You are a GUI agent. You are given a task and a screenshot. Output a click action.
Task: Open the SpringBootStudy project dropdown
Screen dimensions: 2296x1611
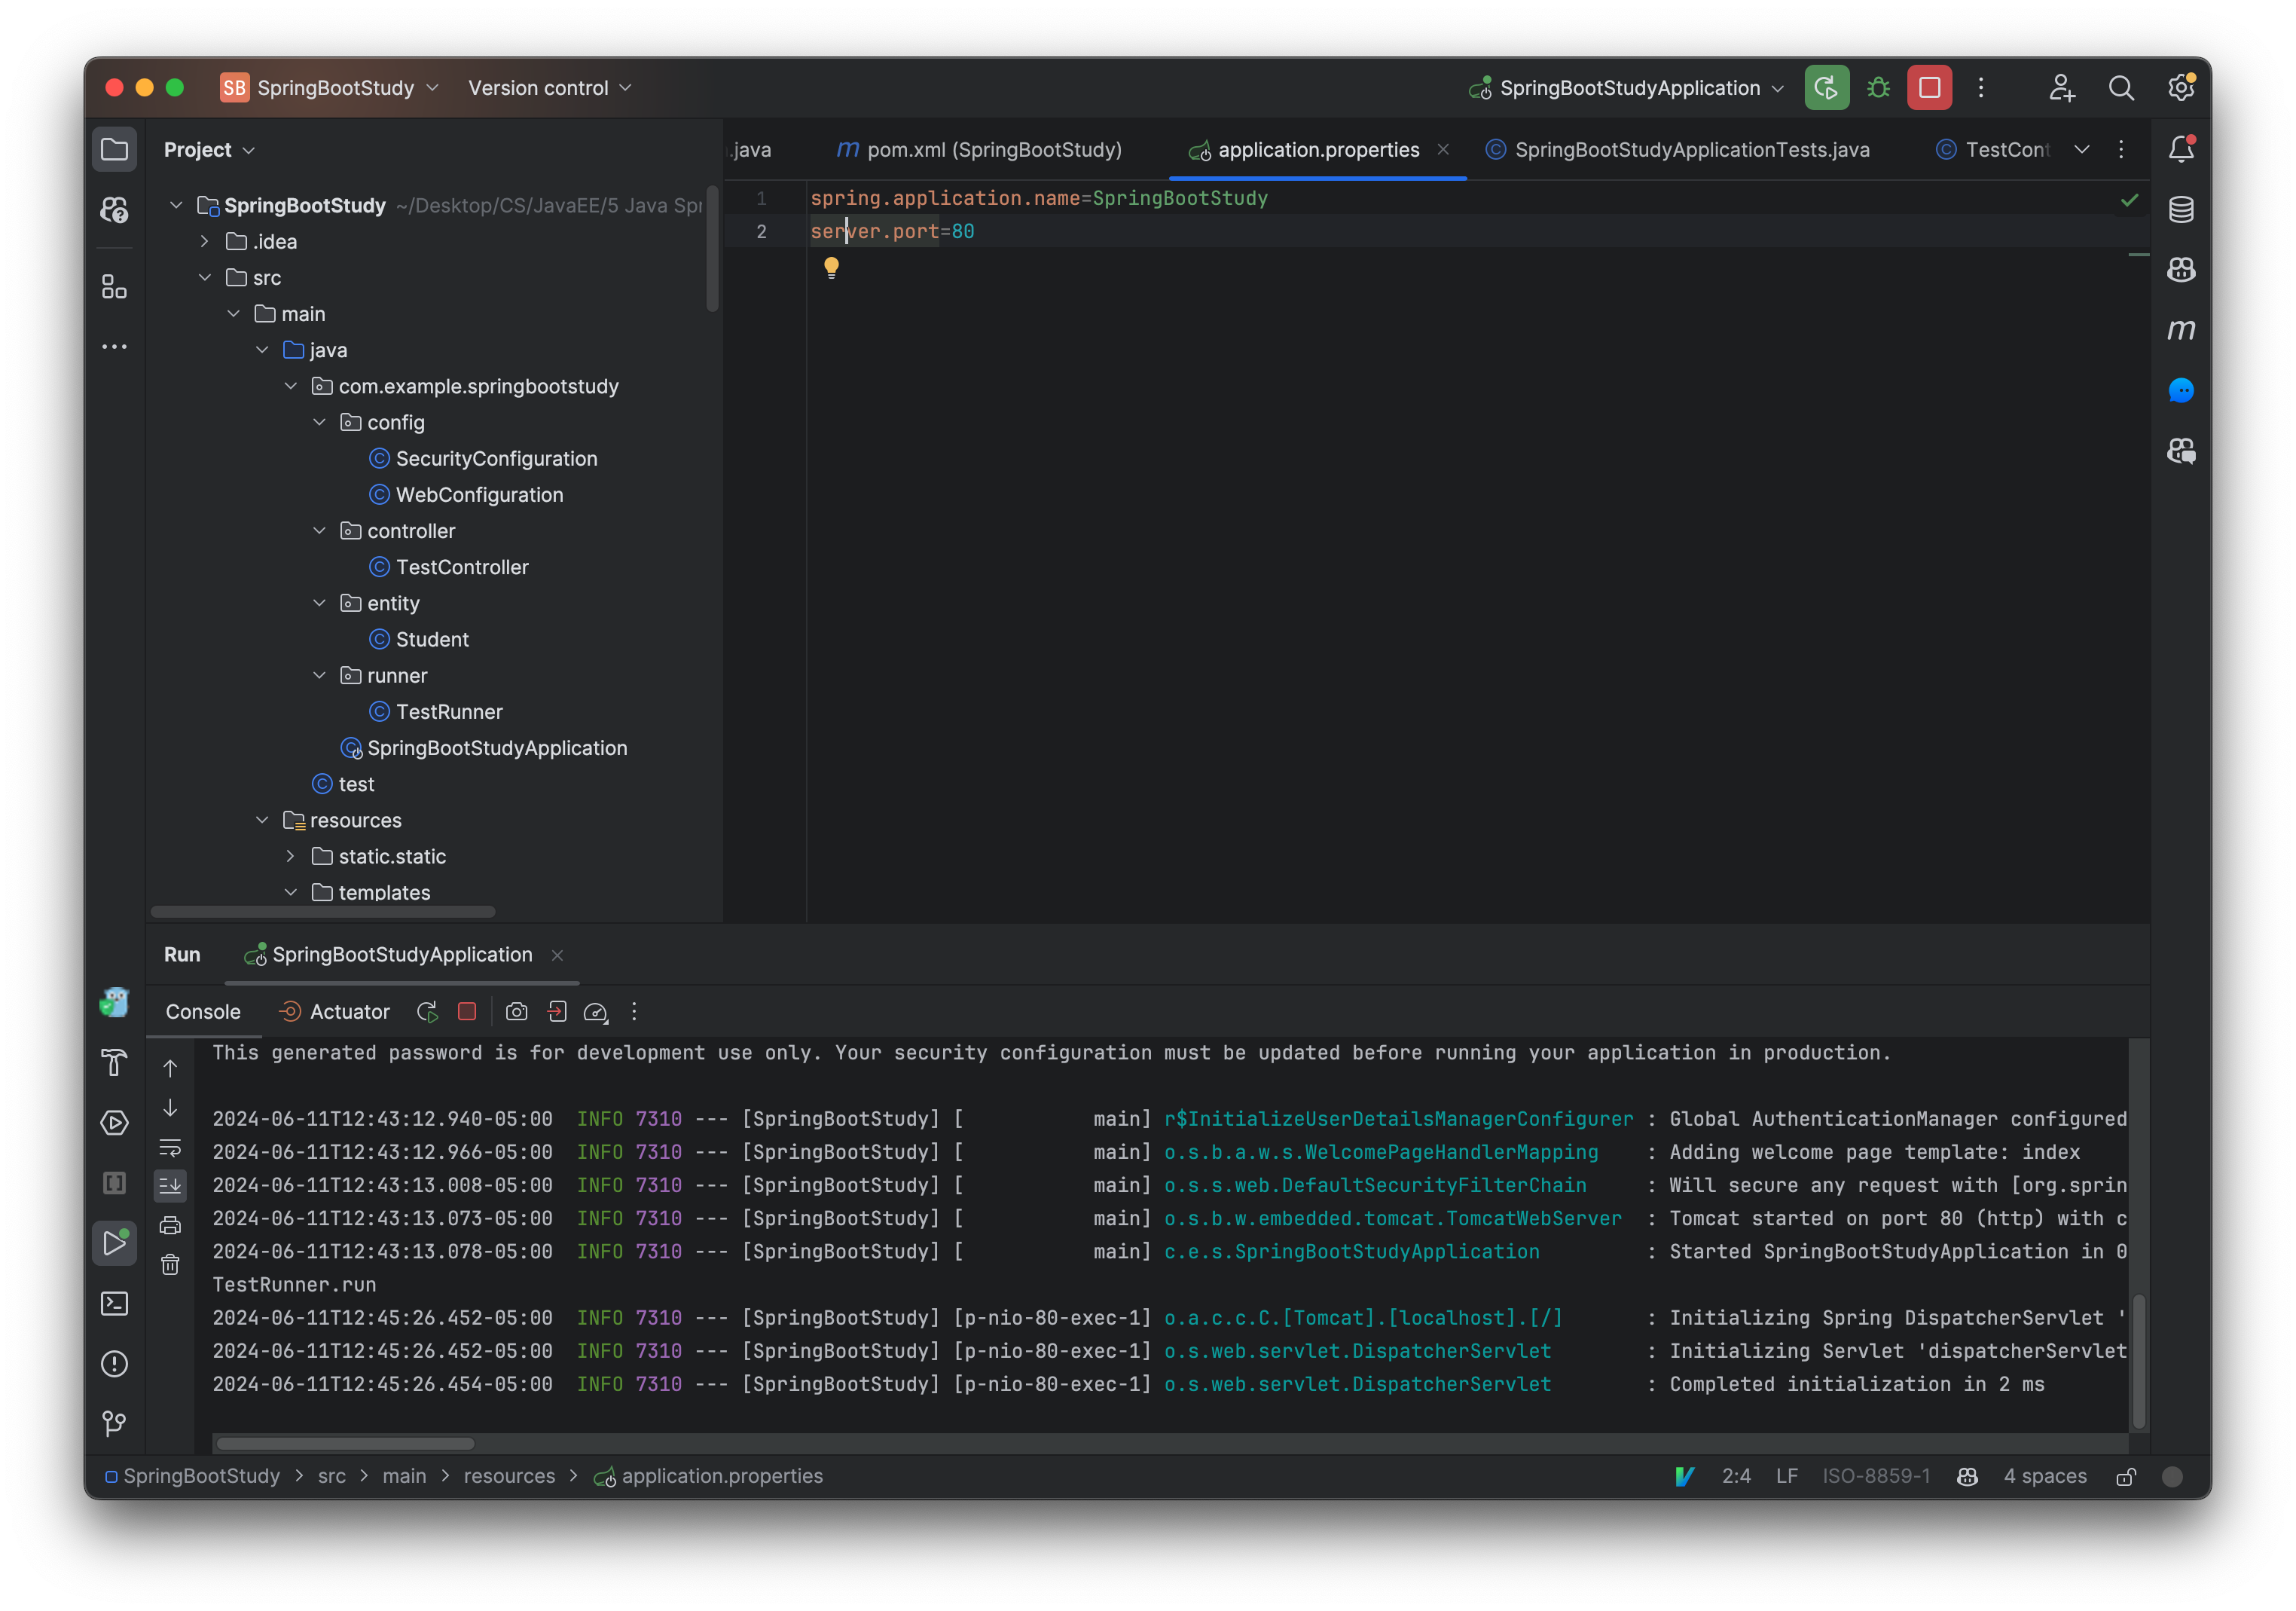pos(329,88)
